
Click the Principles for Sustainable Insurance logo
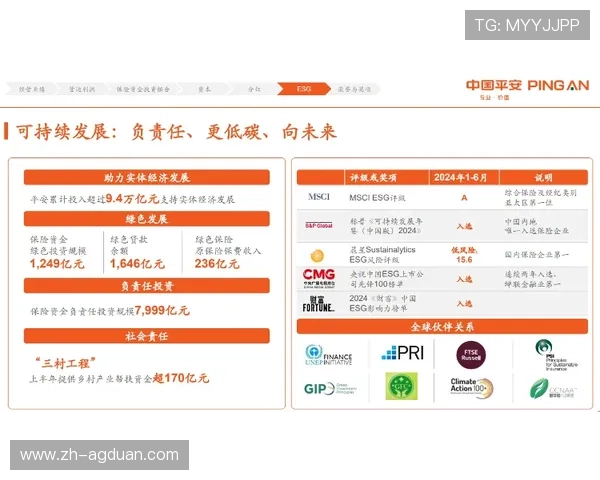click(556, 355)
